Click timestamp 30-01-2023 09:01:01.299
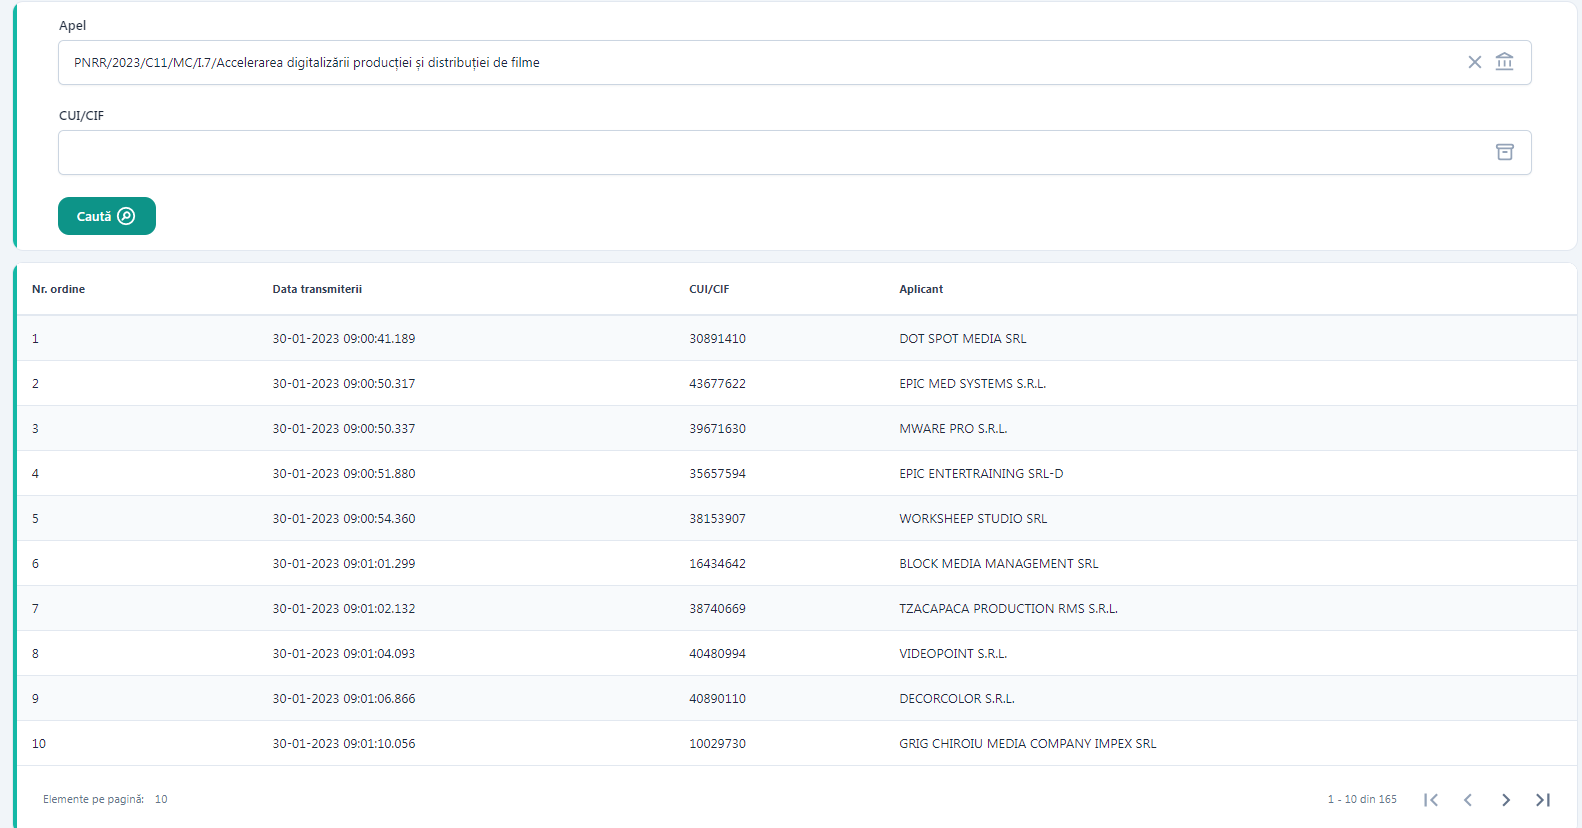 344,563
